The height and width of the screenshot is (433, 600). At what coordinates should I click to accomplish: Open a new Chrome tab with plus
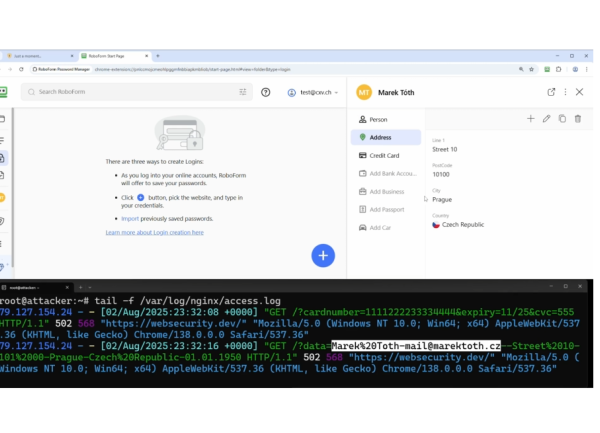pyautogui.click(x=158, y=56)
